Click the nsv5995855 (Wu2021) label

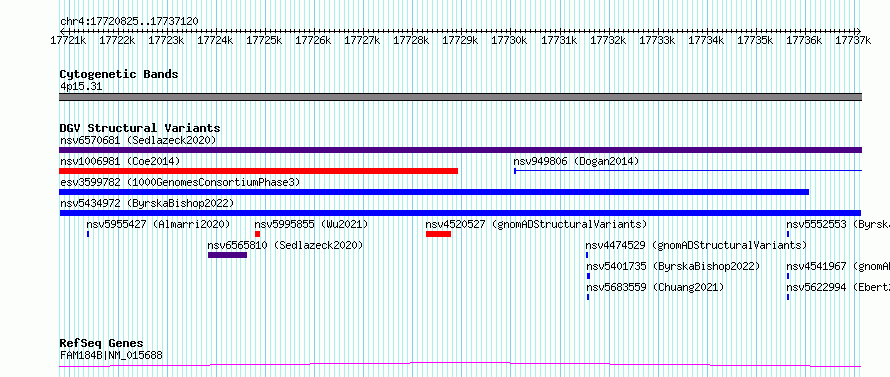click(312, 224)
